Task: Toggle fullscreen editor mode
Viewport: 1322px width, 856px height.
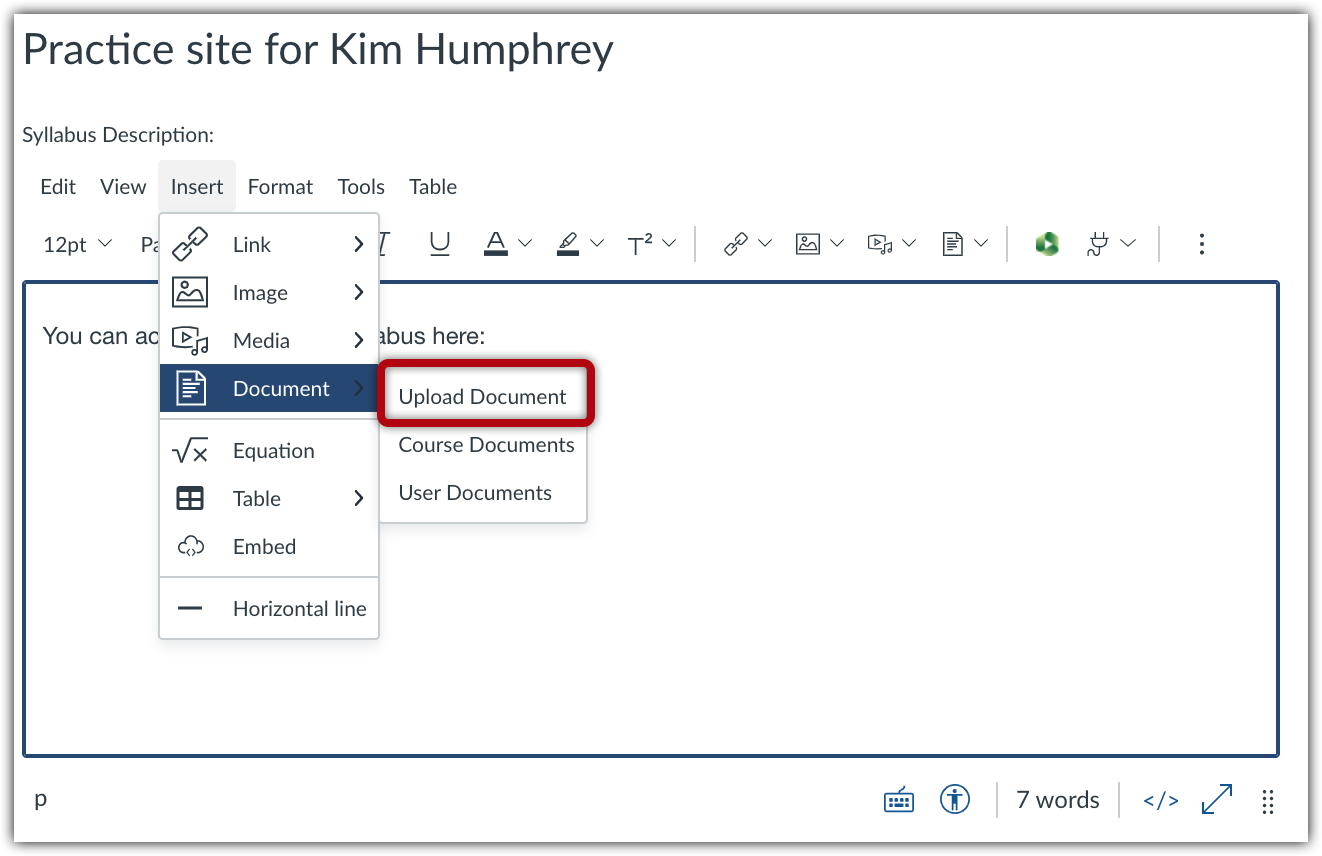Action: 1216,800
